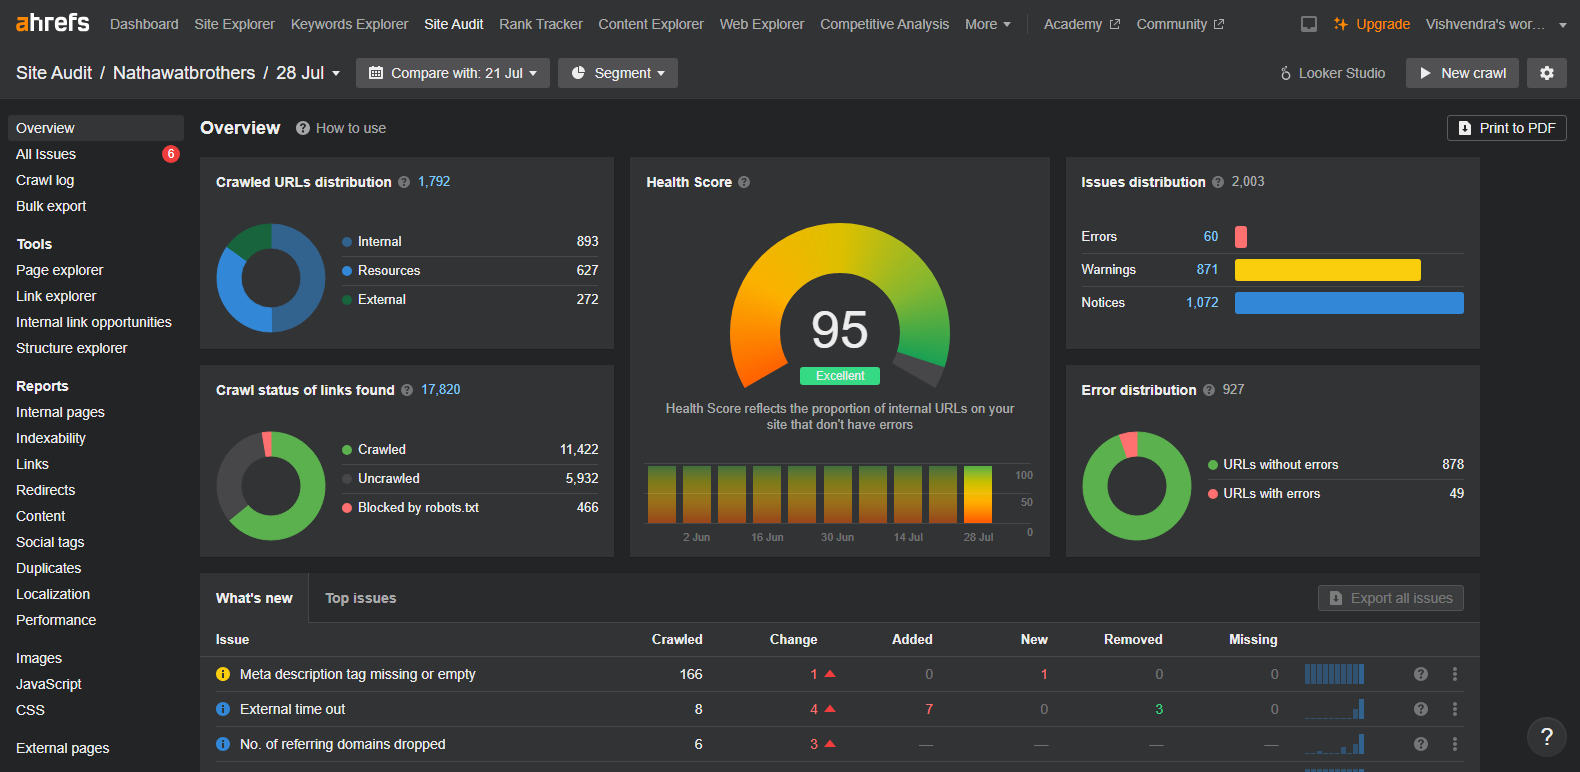Open more options for referring domains dropped row
The width and height of the screenshot is (1580, 772).
(1455, 744)
